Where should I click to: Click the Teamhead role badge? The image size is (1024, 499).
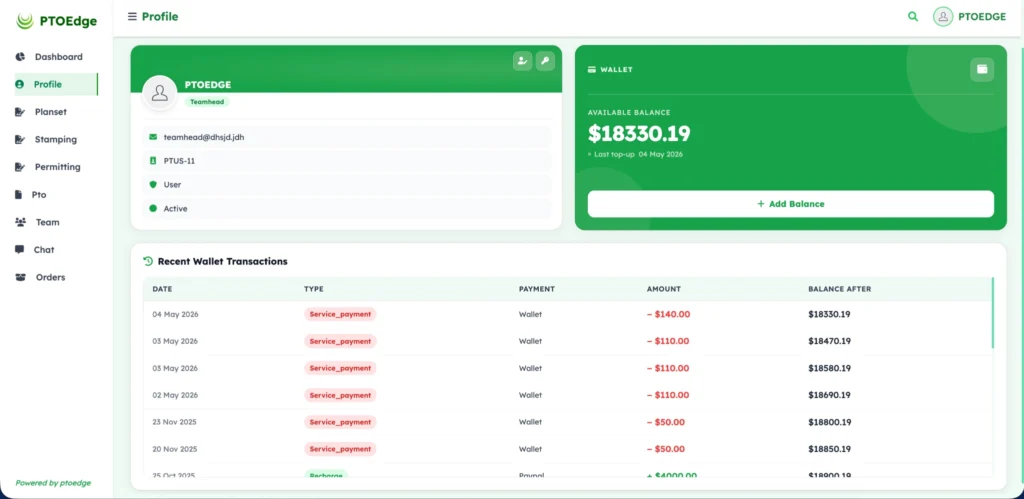click(207, 102)
